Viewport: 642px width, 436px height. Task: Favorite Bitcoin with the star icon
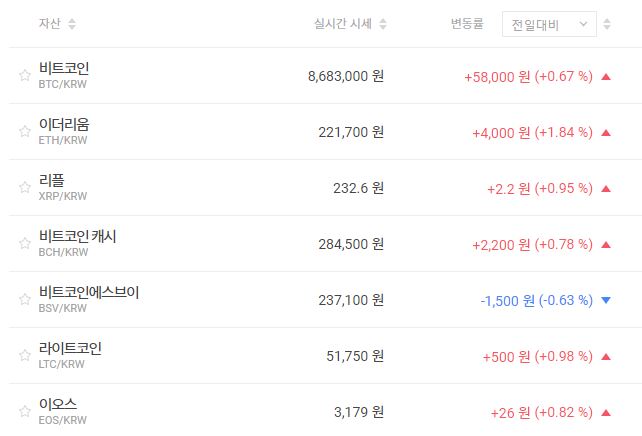(x=25, y=76)
